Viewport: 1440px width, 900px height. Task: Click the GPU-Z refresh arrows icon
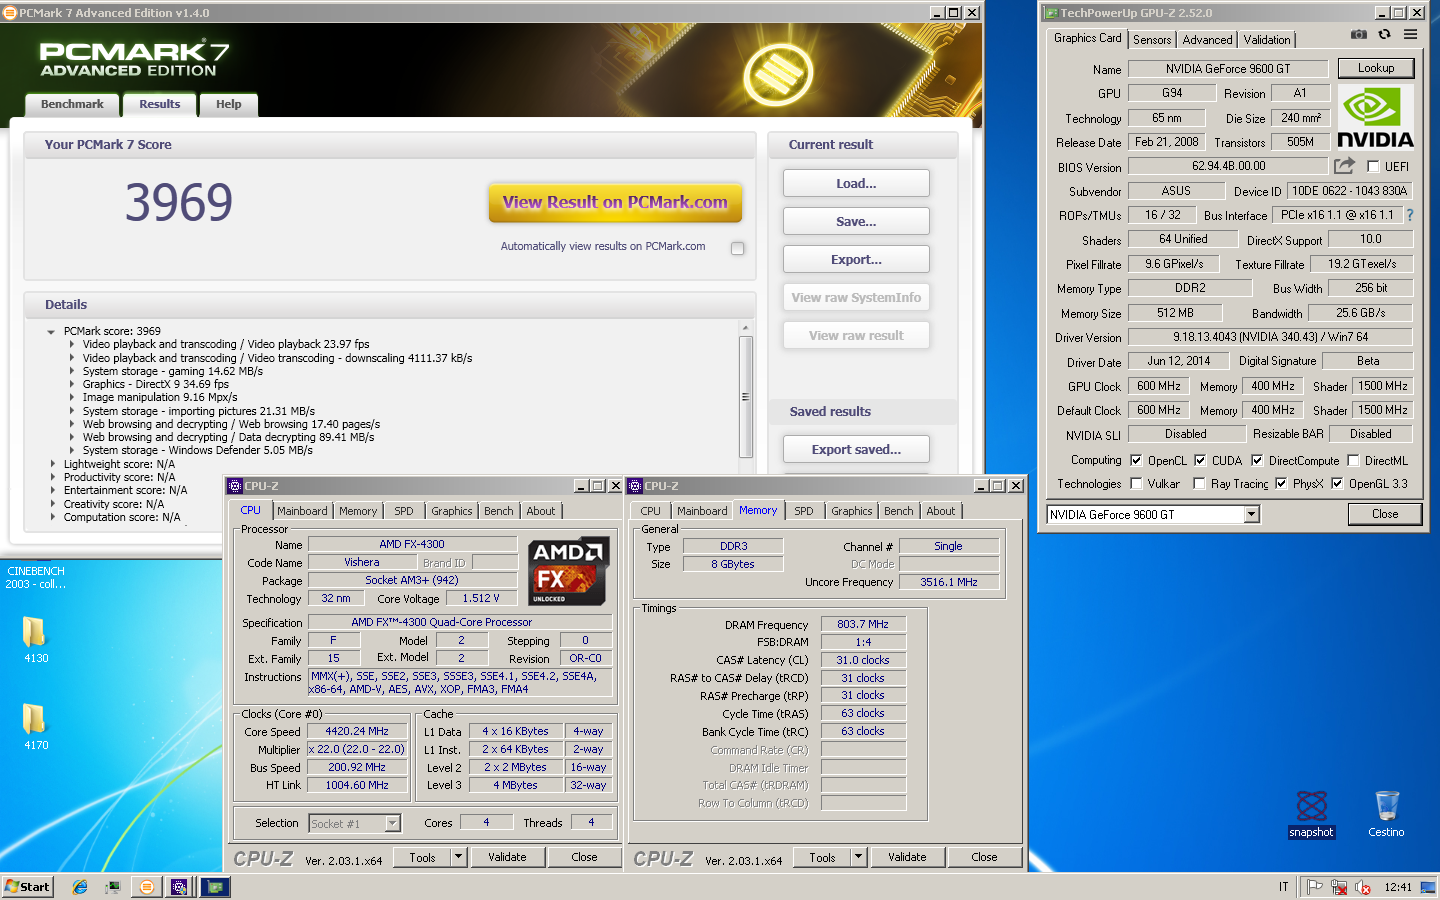1384,34
